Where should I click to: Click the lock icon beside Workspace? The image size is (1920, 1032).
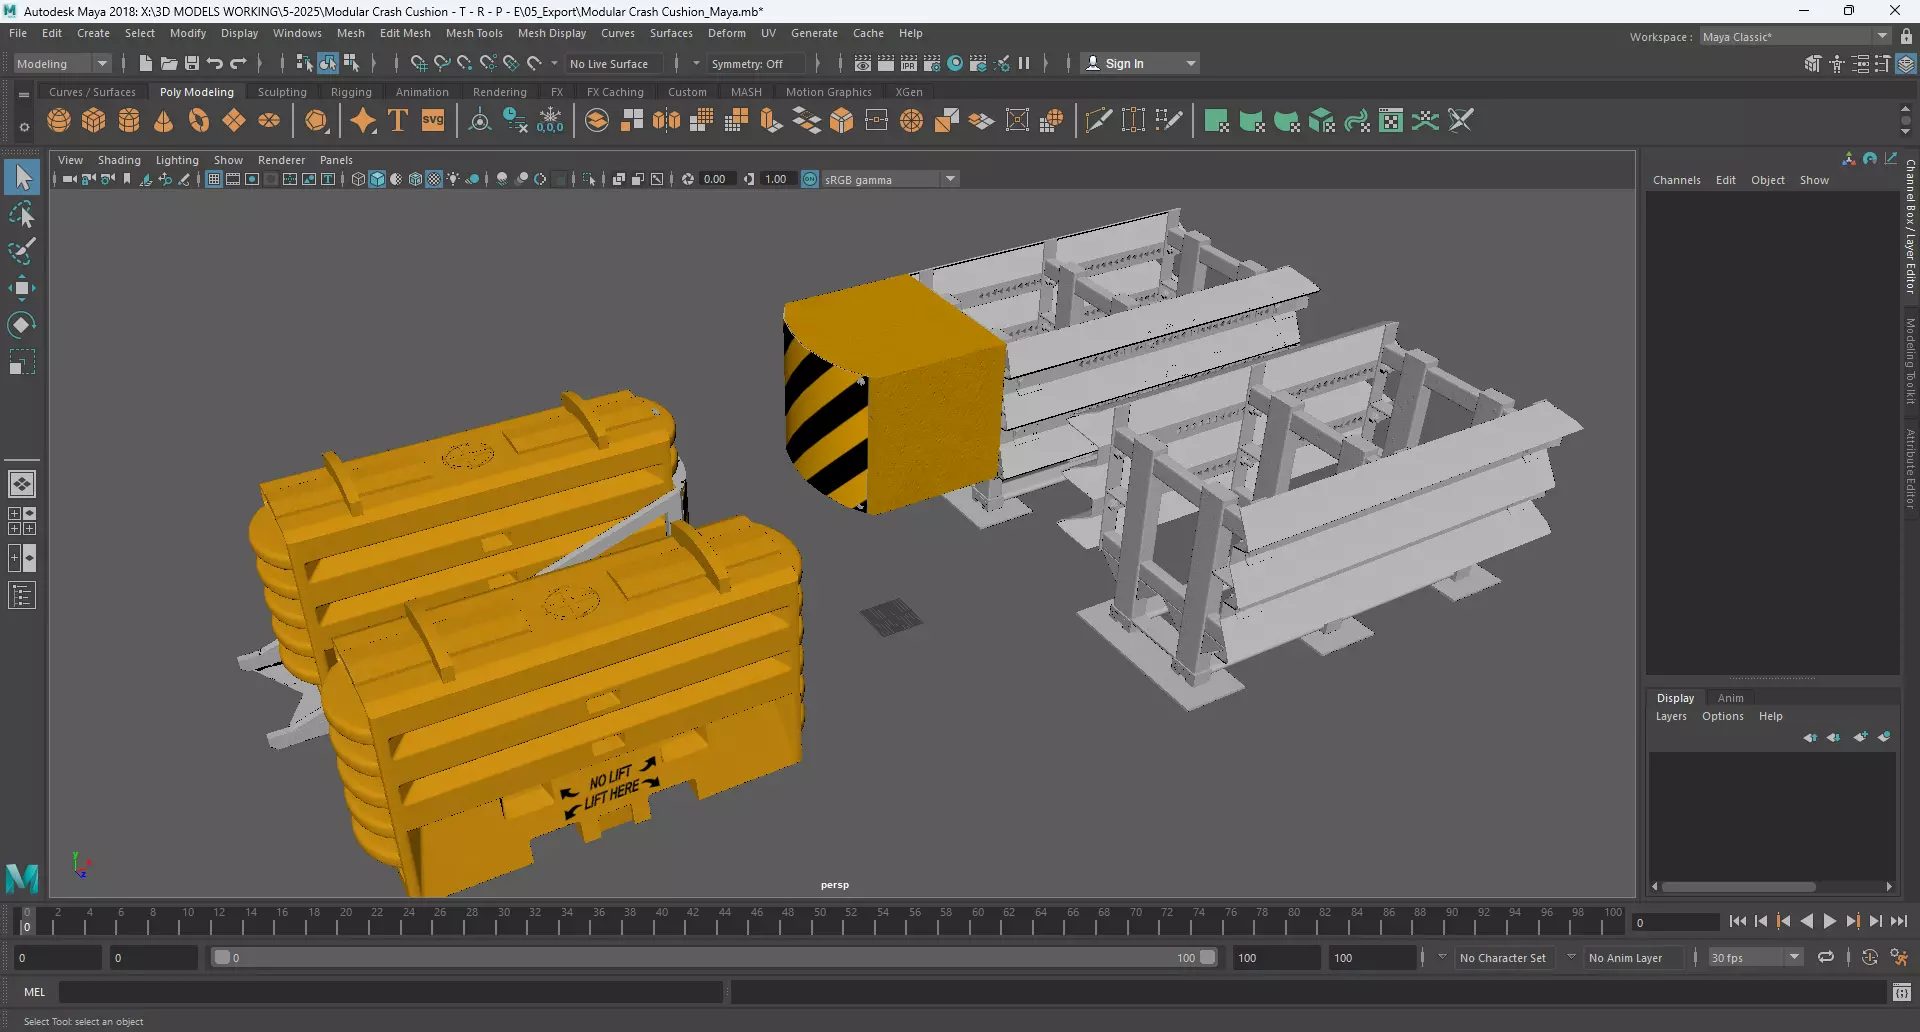(x=1906, y=37)
